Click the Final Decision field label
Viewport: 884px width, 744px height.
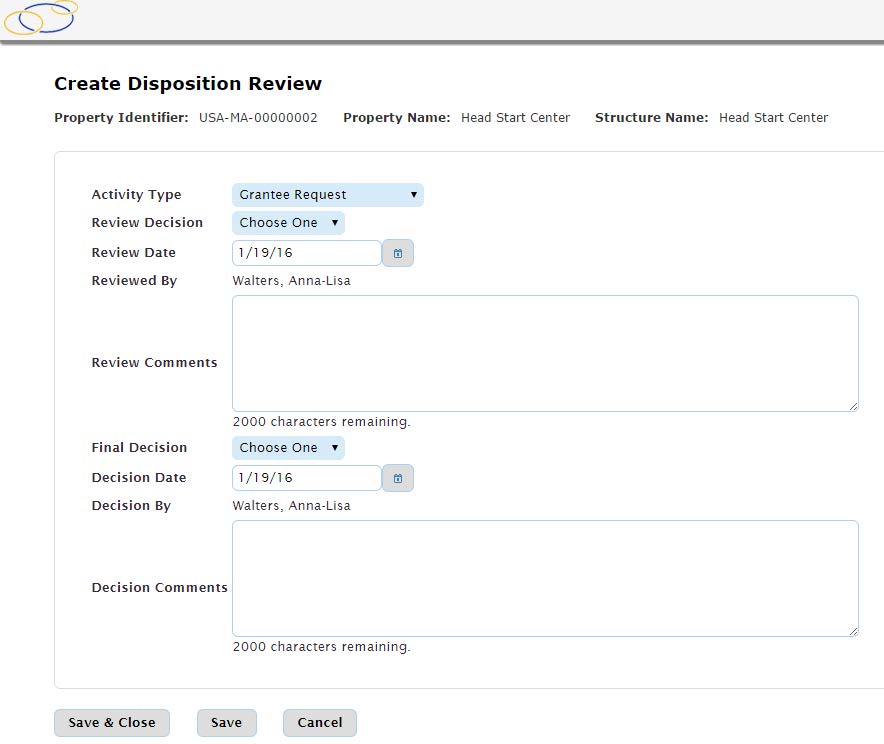click(x=139, y=448)
